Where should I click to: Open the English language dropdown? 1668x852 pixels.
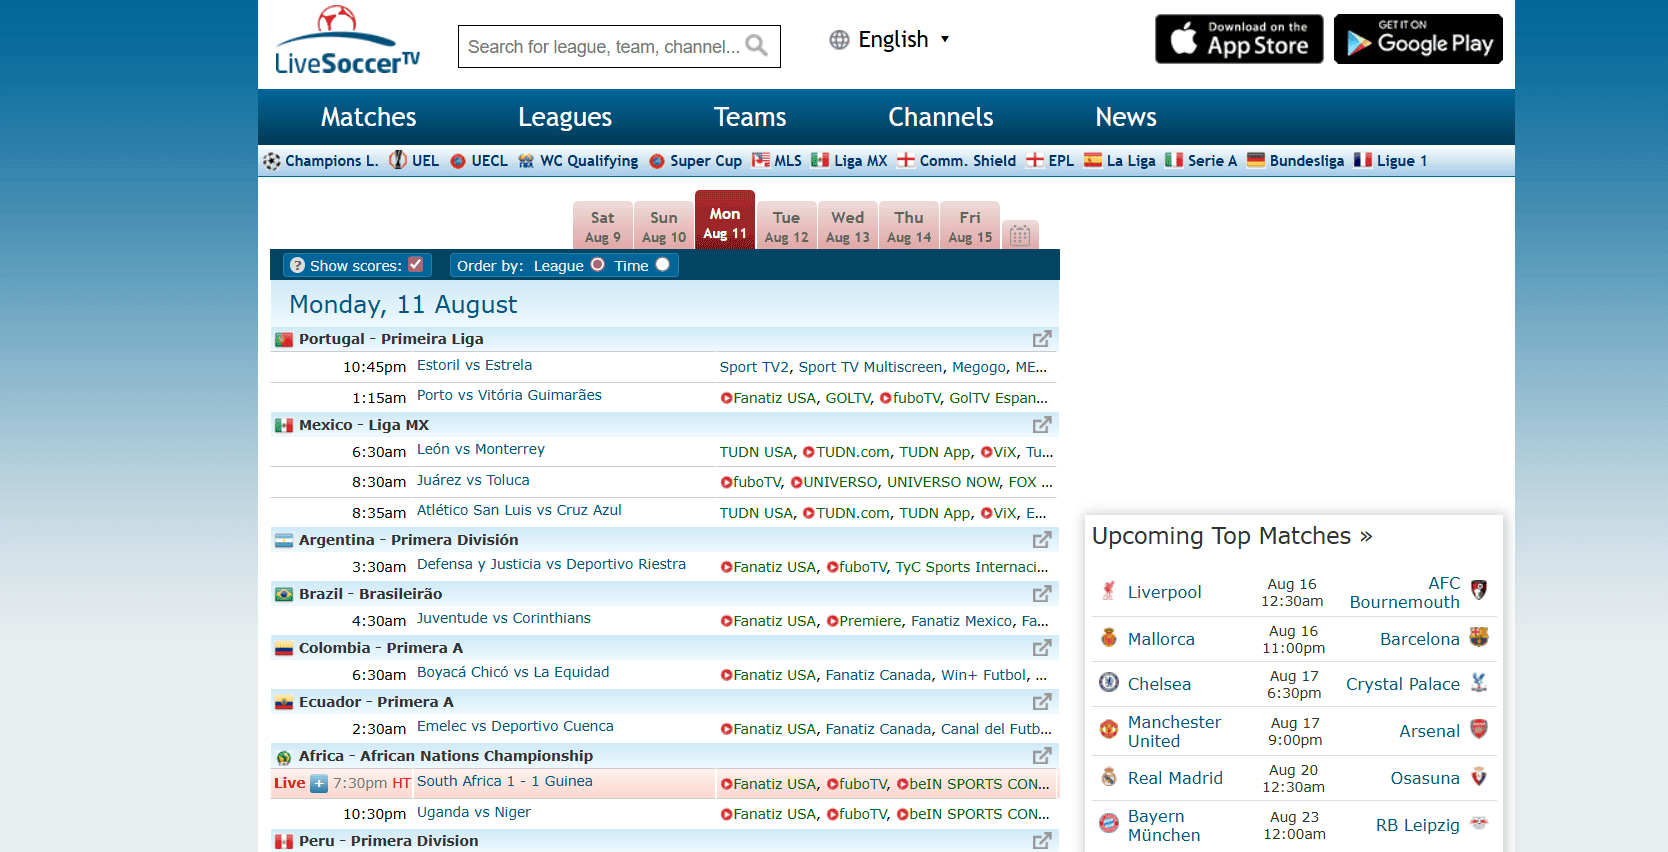tap(890, 40)
